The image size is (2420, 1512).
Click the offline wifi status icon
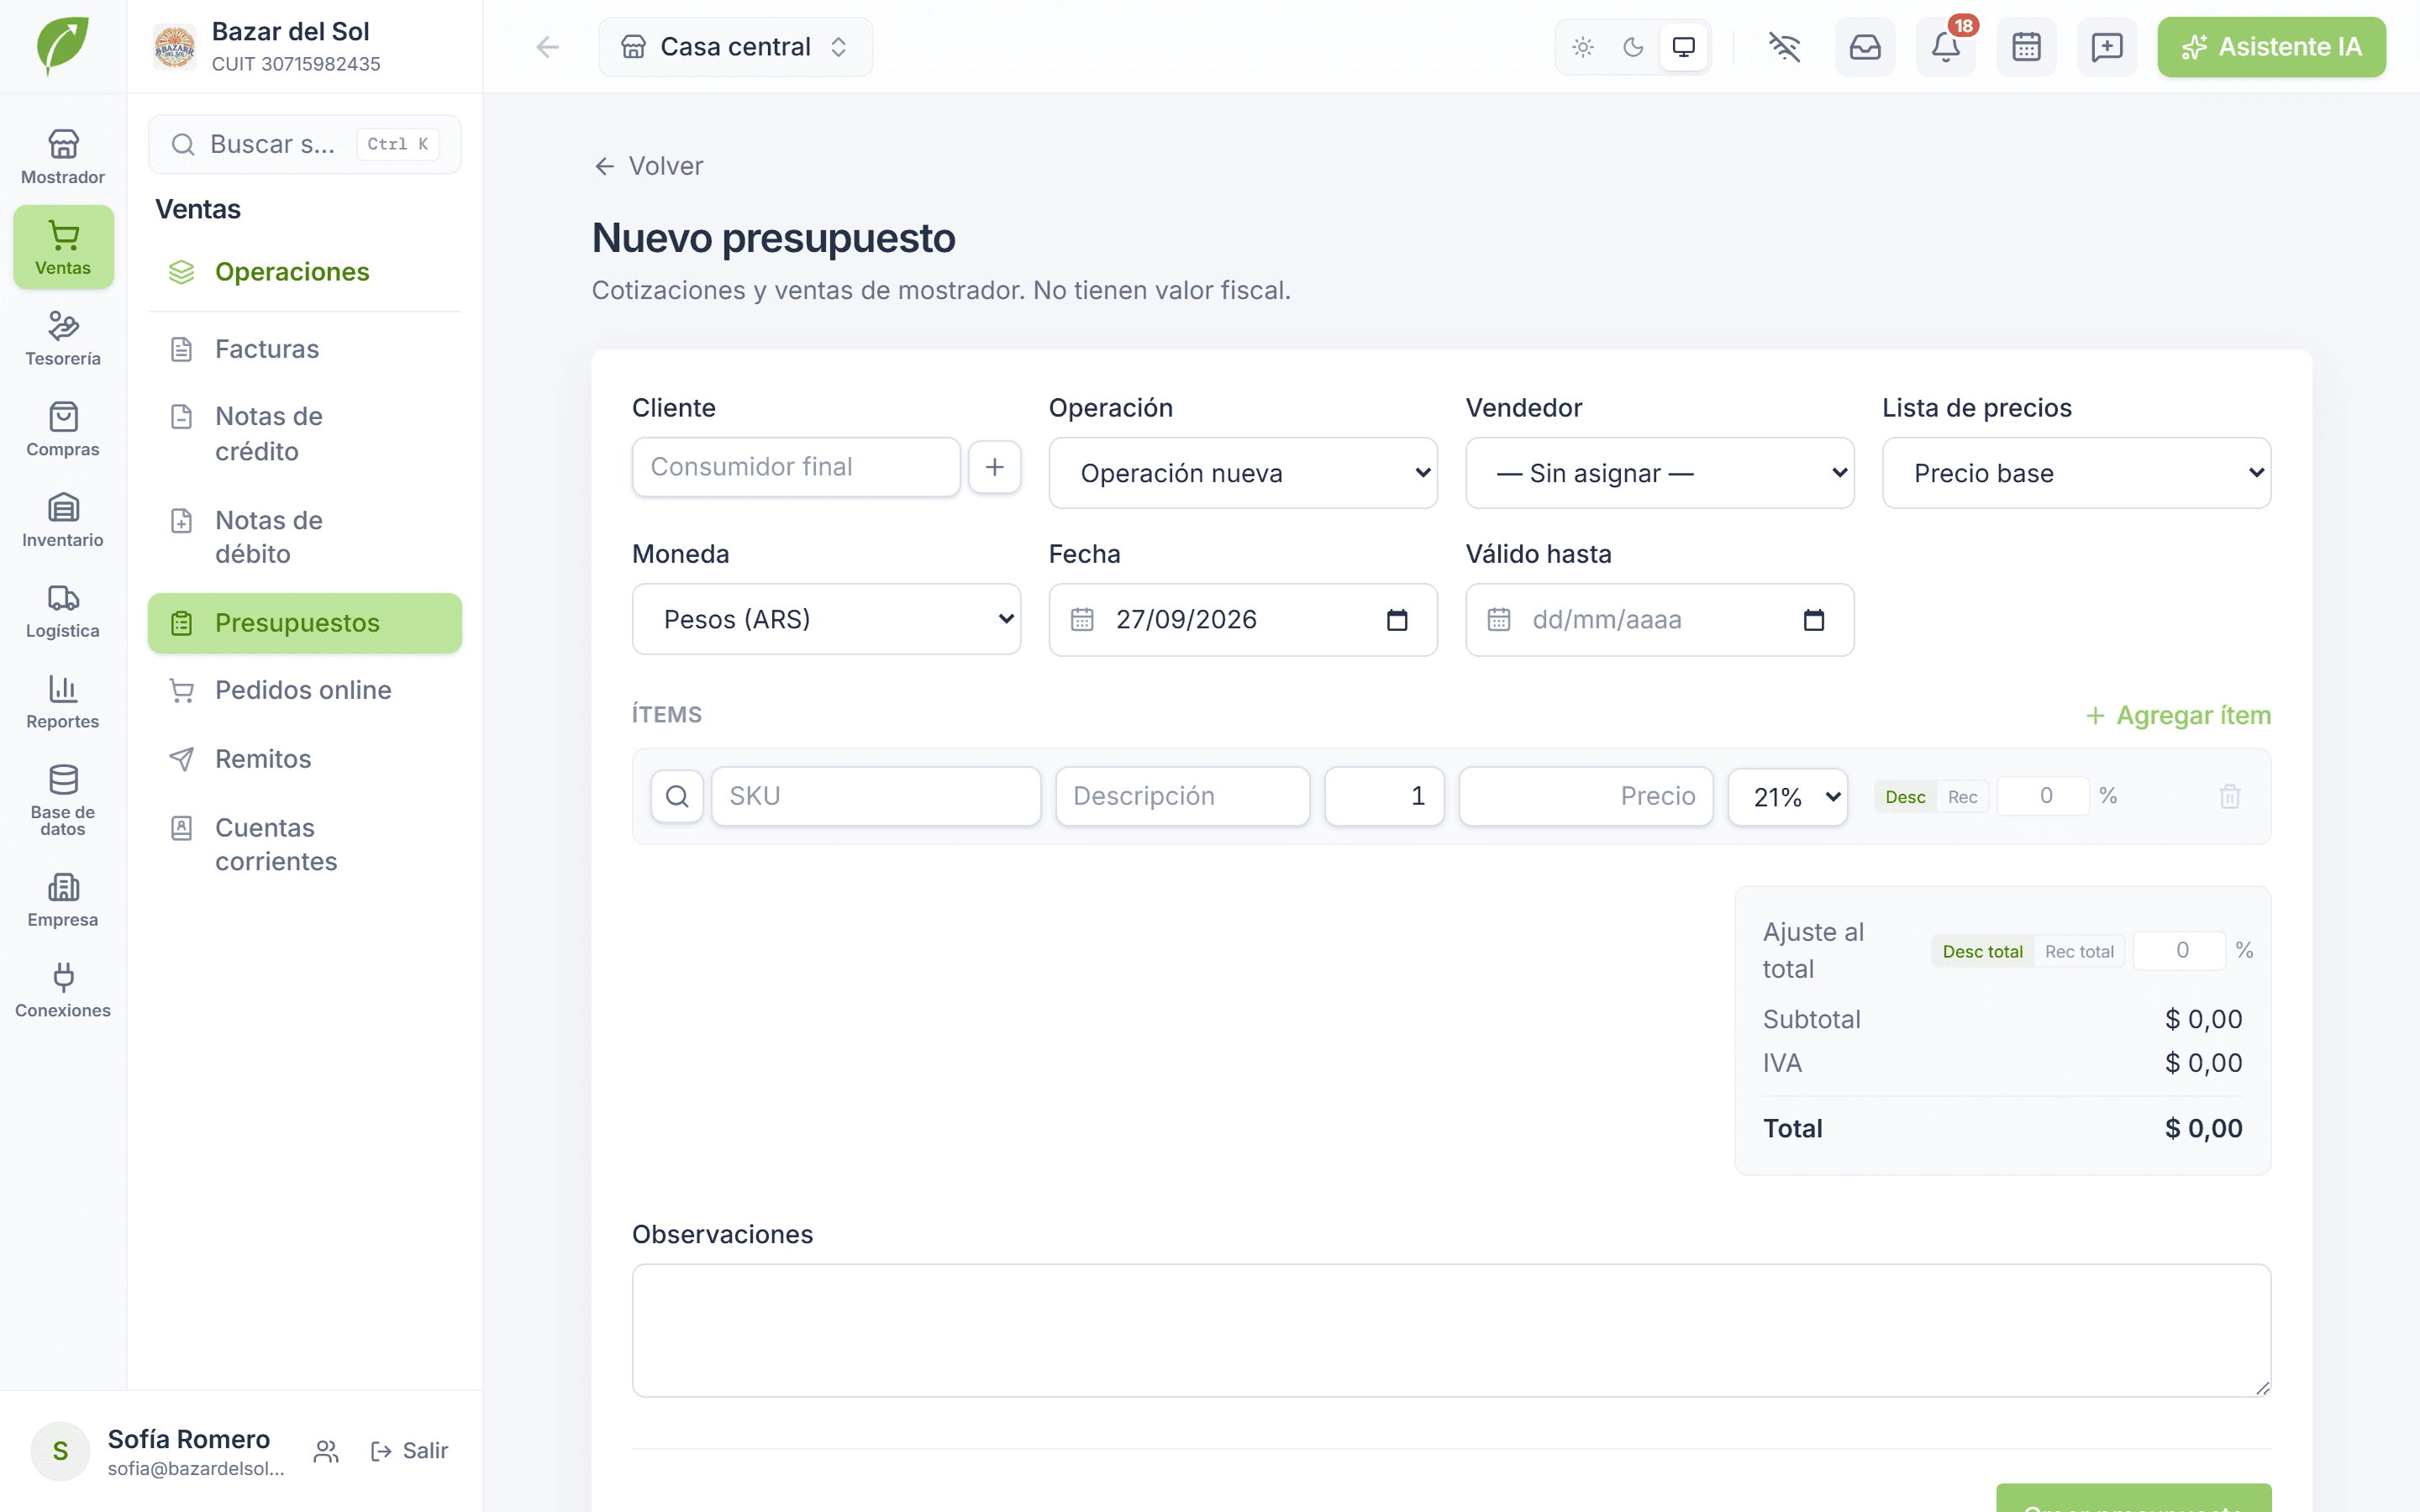click(1784, 47)
